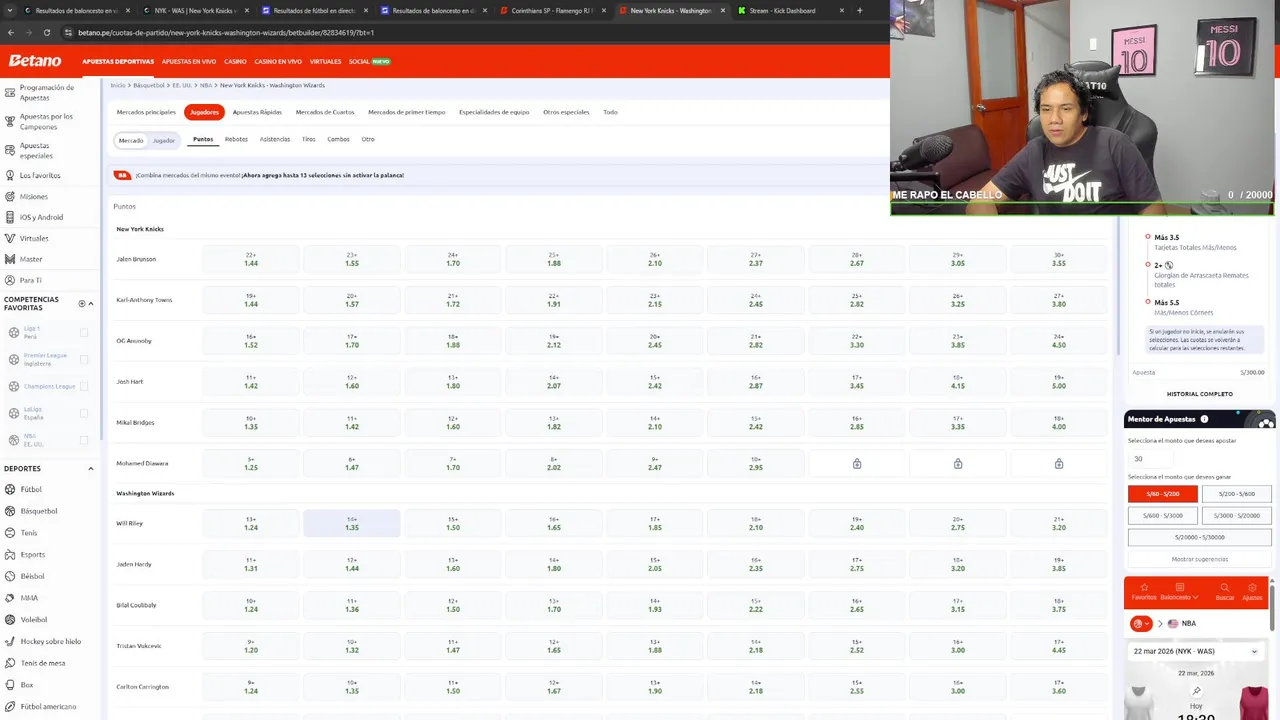The image size is (1280, 720).
Task: Check the Champions League favorite checkbox
Action: pos(84,386)
